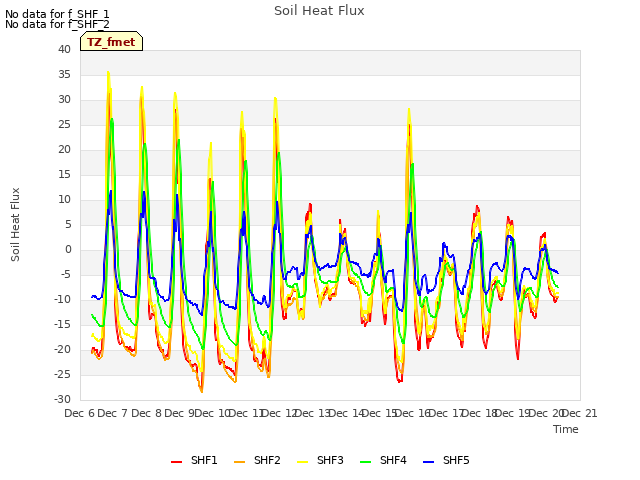Click the 25 y-axis tick label
This screenshot has height=480, width=640.
pyautogui.click(x=64, y=124)
